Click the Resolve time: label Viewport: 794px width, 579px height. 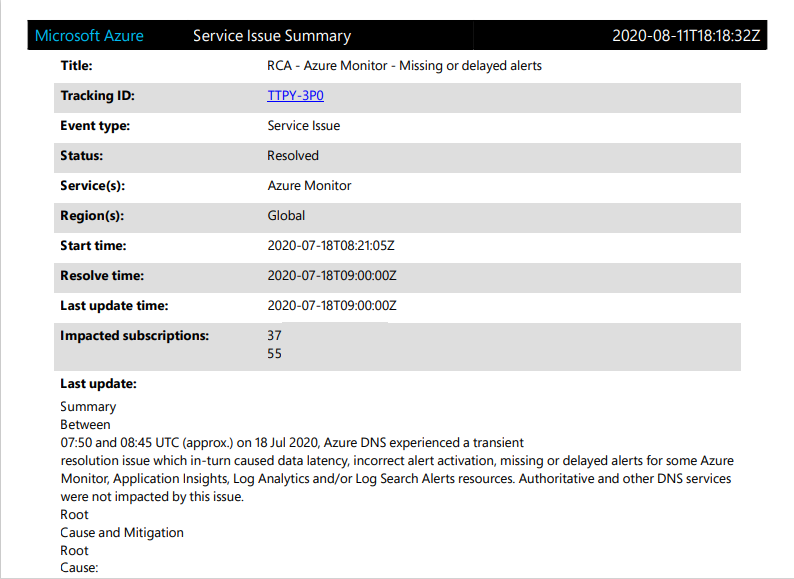[102, 276]
